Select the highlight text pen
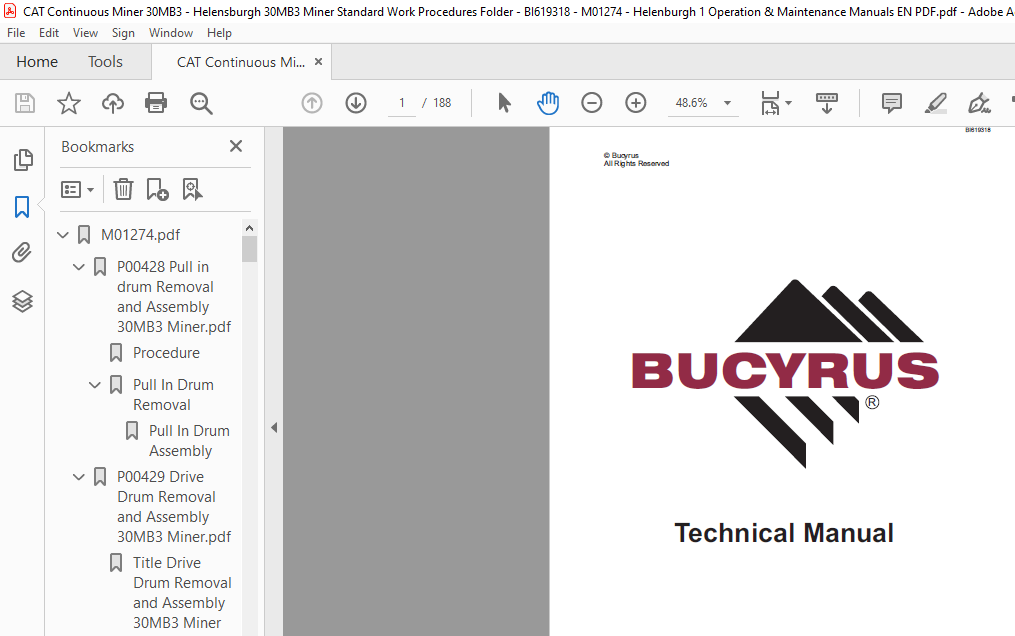 pos(935,103)
